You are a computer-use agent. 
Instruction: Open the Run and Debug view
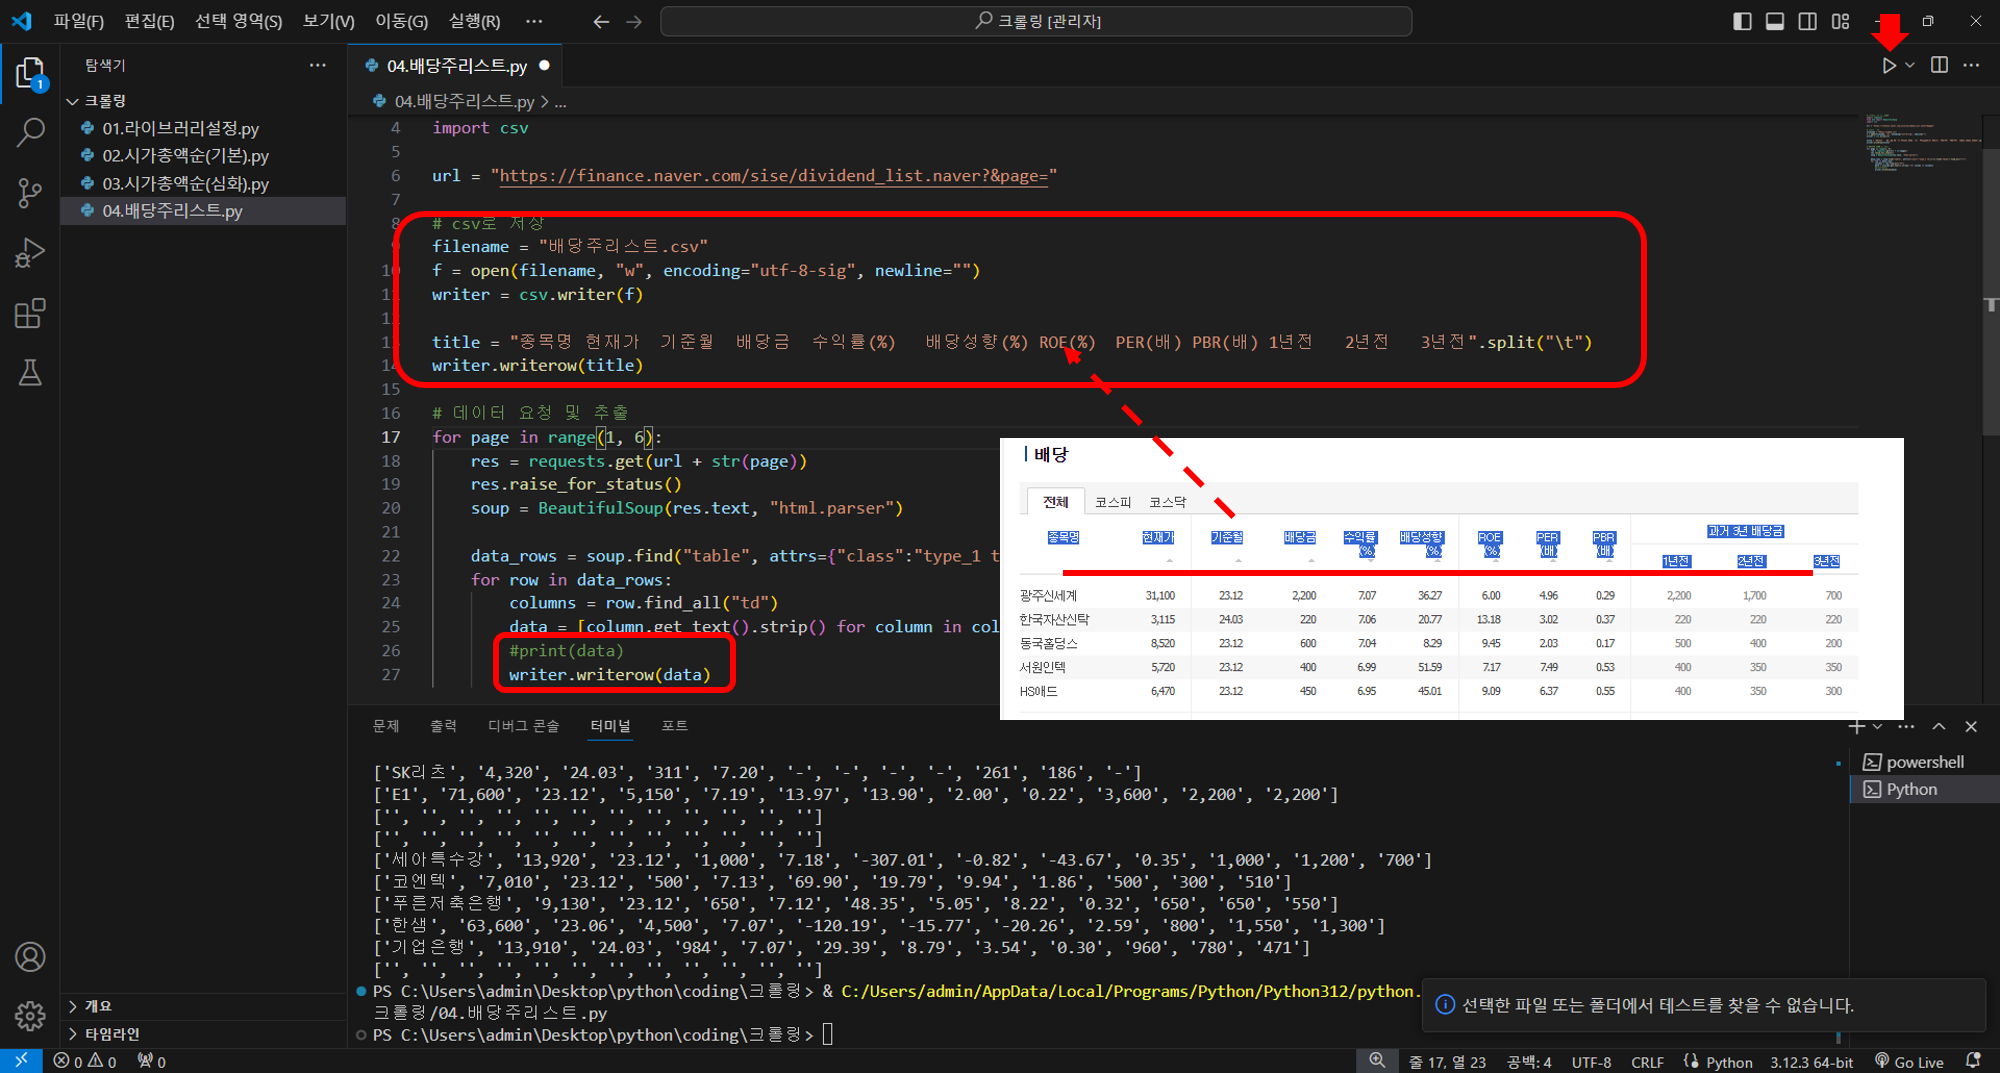coord(30,253)
